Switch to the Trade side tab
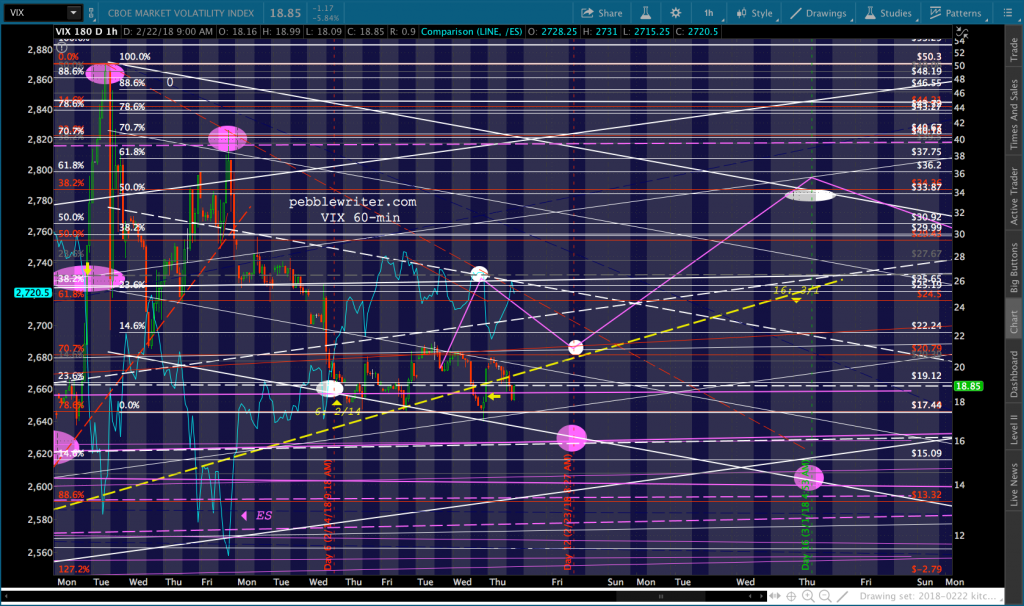 tap(1014, 50)
